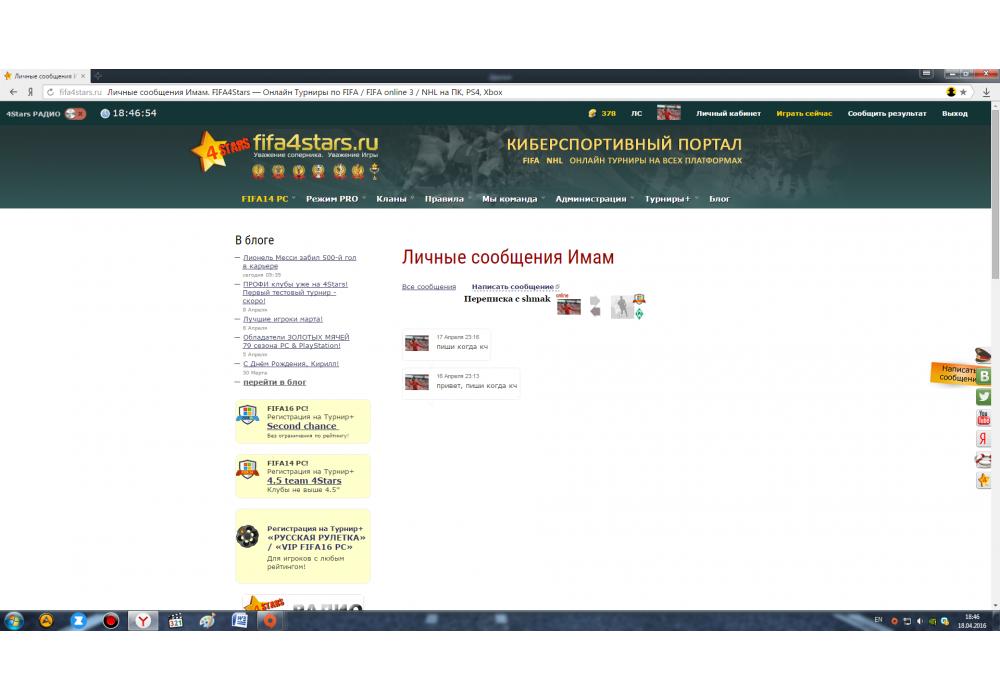The height and width of the screenshot is (700, 1000).
Task: Open blog post about Messi's 500th goal
Action: tap(299, 261)
